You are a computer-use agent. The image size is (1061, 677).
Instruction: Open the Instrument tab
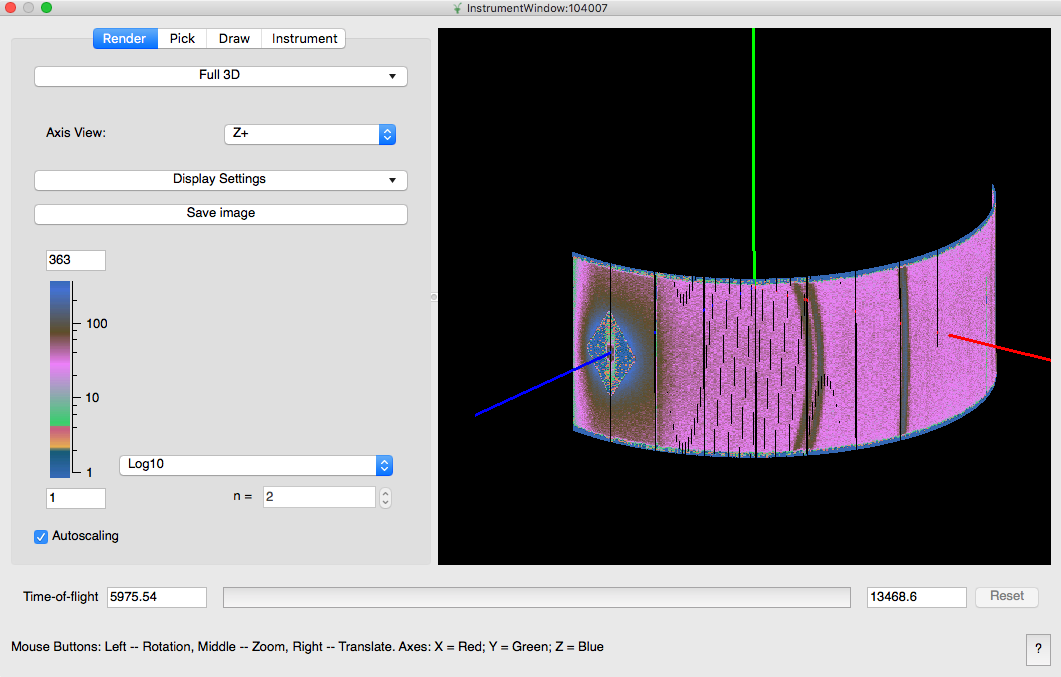click(x=303, y=38)
